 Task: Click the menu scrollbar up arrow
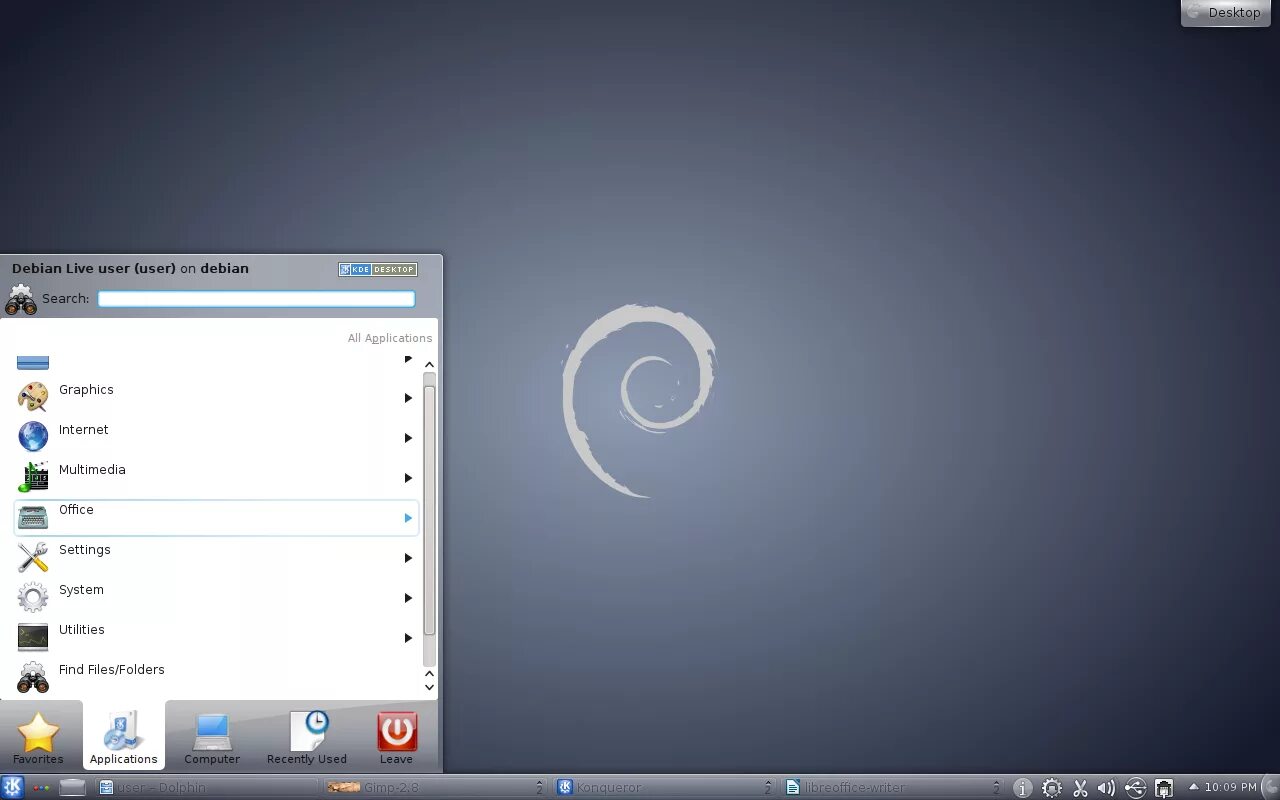(429, 365)
